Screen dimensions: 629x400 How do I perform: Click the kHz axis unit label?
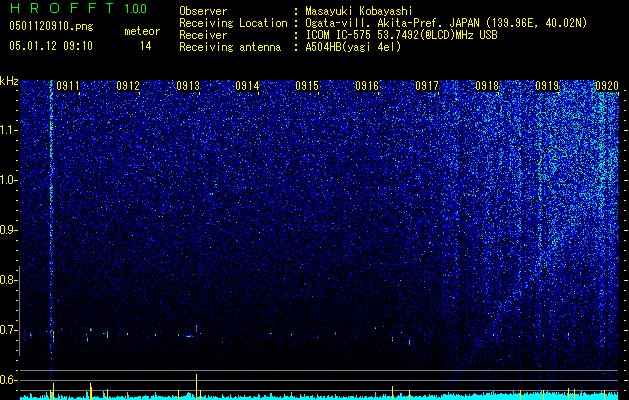click(x=9, y=81)
